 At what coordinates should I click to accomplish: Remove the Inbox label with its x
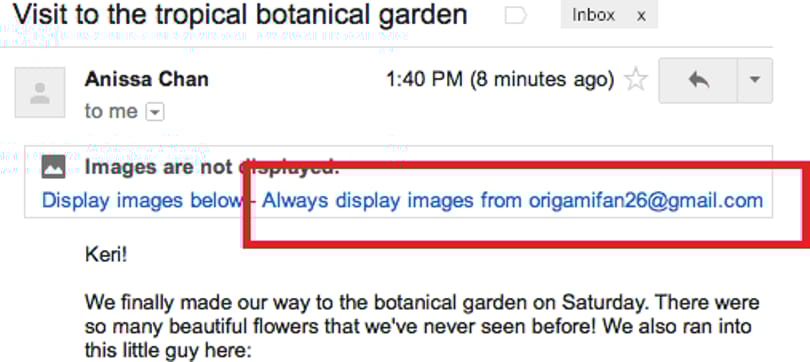click(x=641, y=16)
